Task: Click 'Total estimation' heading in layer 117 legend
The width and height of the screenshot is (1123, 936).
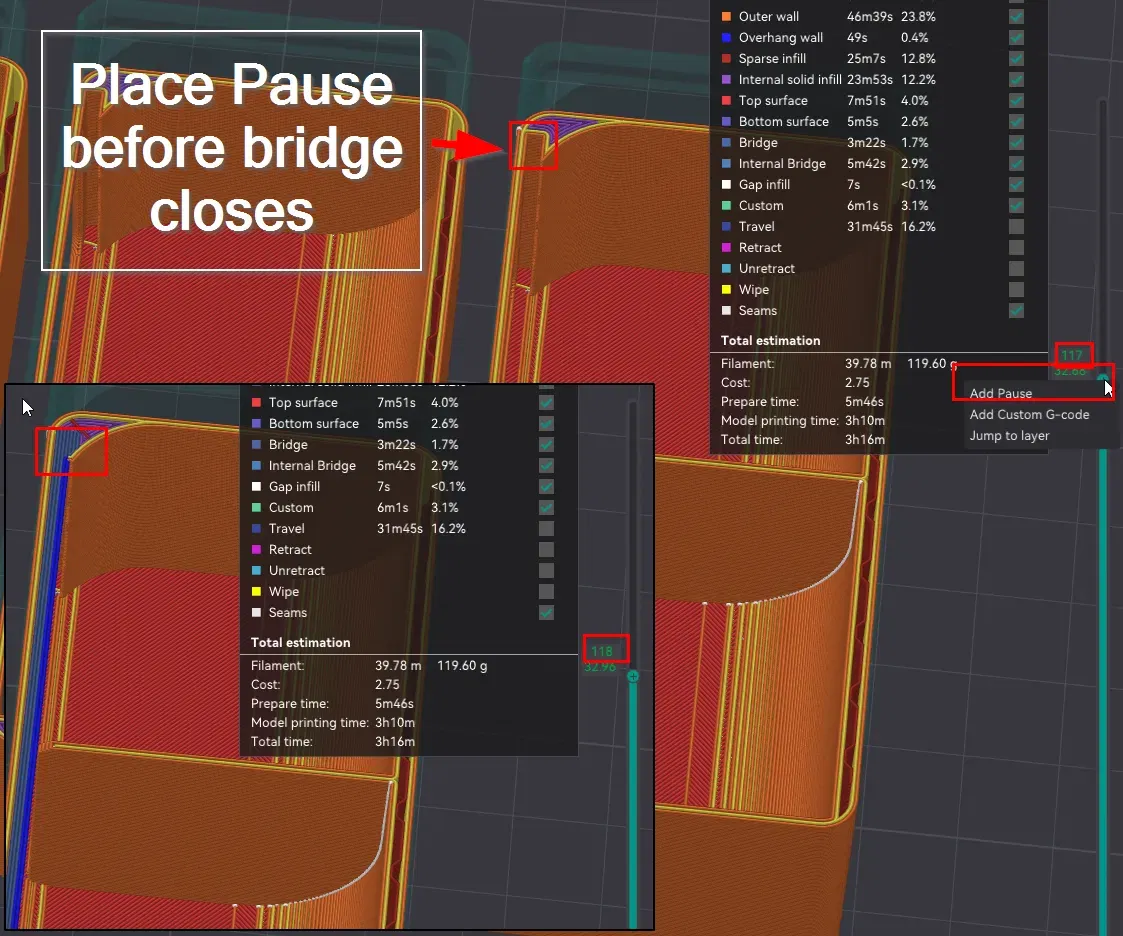Action: [x=770, y=341]
